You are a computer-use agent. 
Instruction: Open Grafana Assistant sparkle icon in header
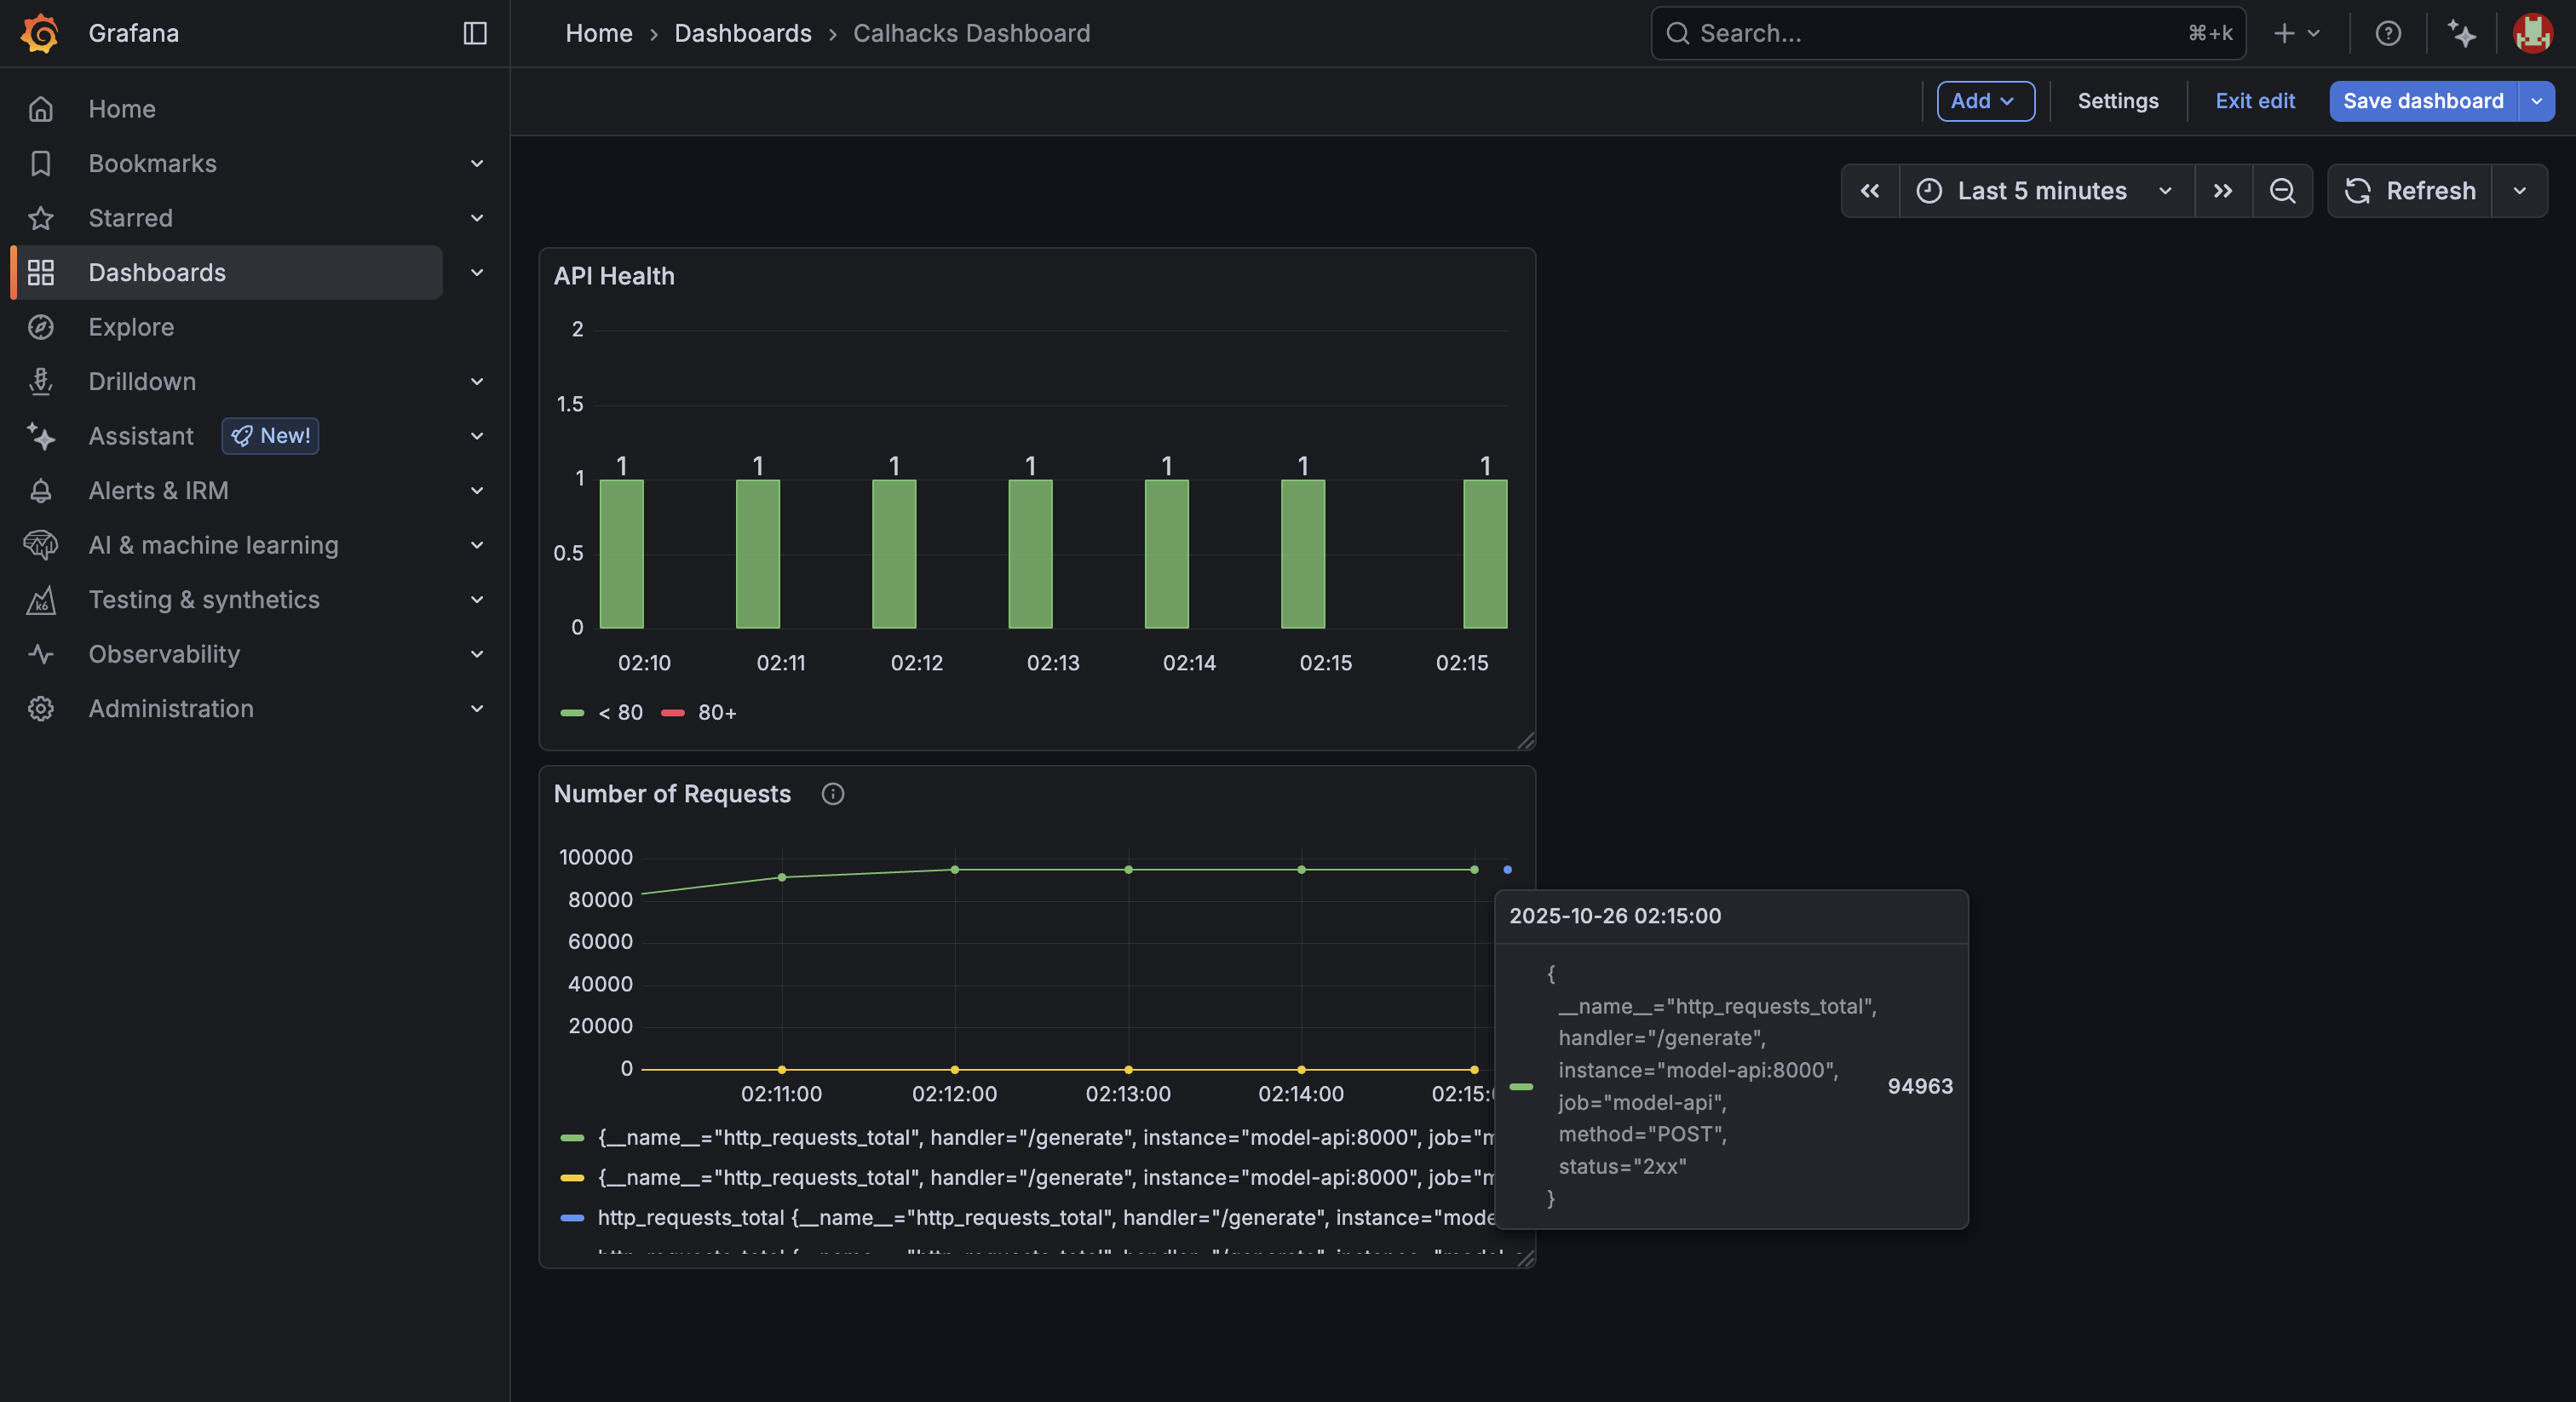pos(2461,33)
